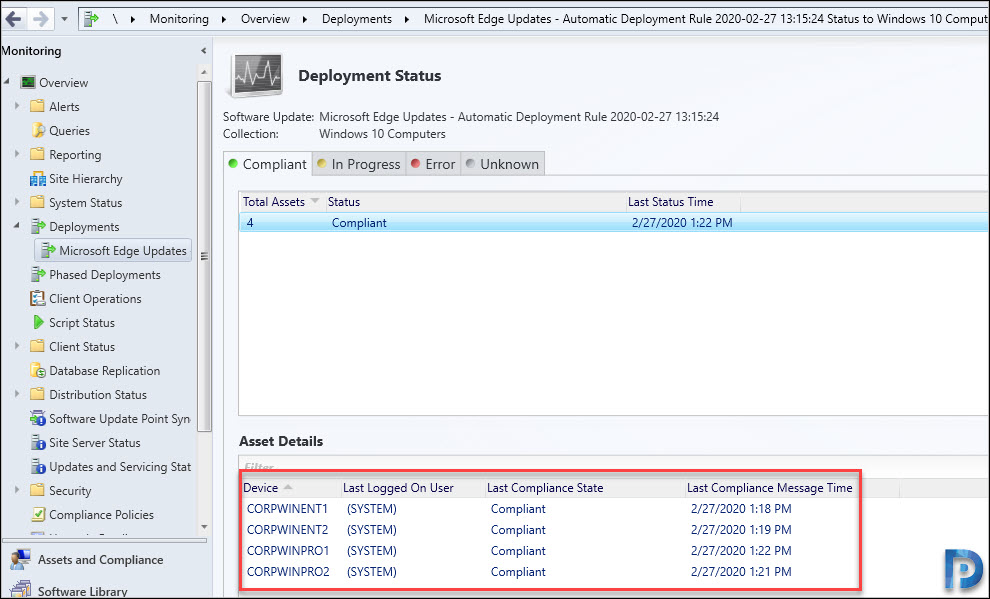Click the Client Status folder icon

pos(37,346)
